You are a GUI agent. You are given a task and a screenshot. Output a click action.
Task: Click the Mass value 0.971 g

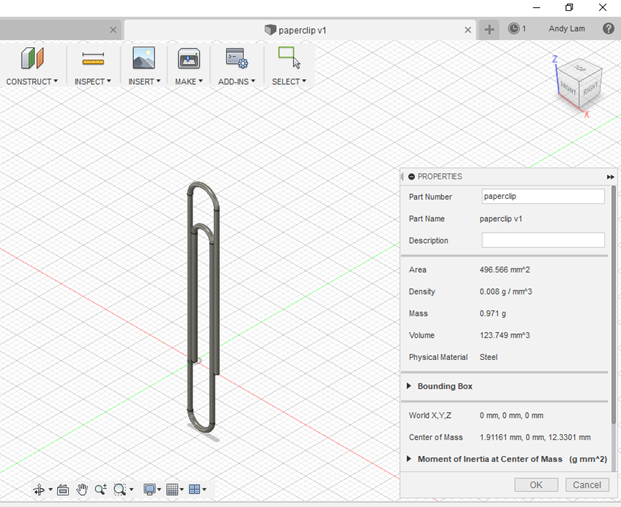coord(493,313)
